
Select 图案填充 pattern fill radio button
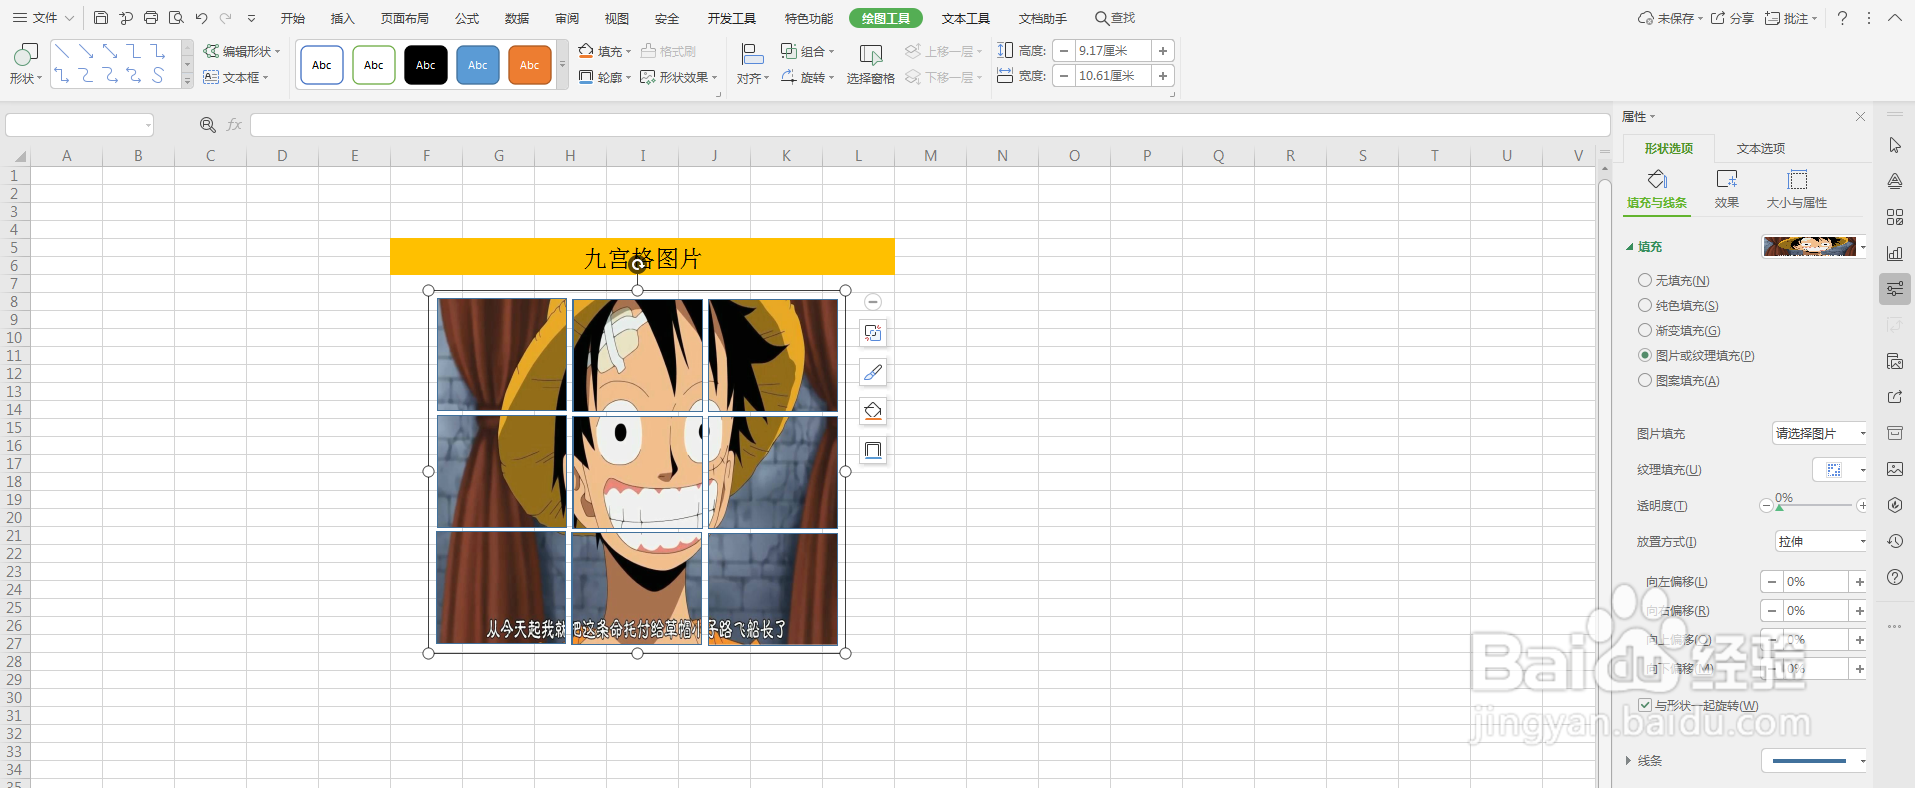point(1645,381)
